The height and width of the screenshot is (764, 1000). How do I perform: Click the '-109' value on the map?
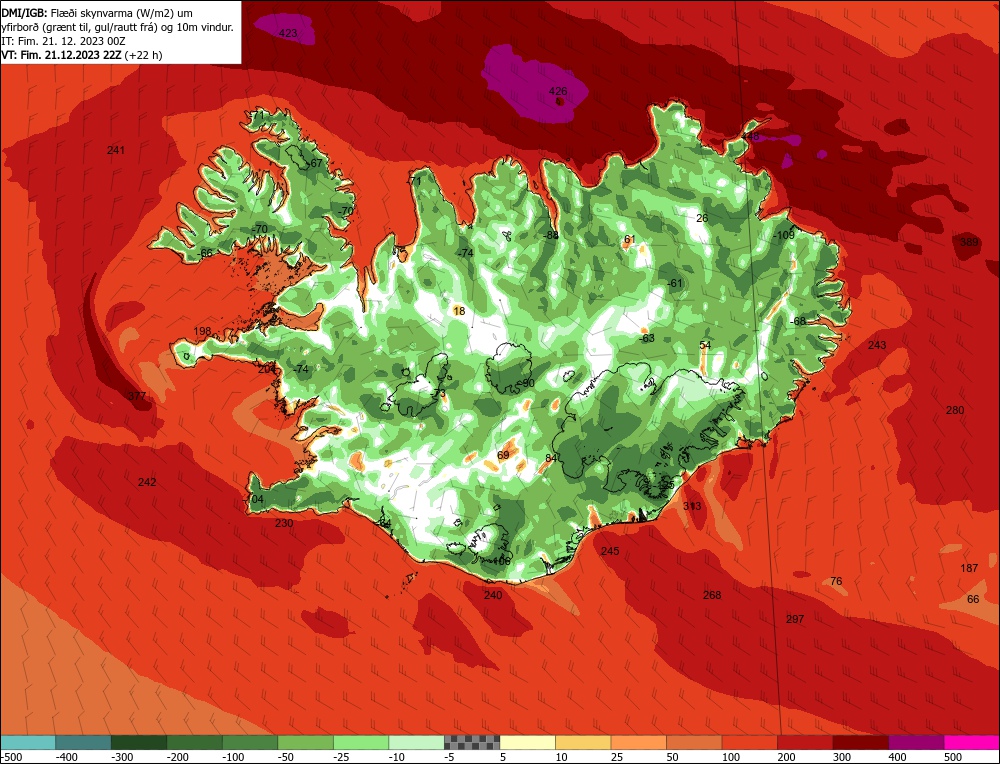click(x=784, y=235)
